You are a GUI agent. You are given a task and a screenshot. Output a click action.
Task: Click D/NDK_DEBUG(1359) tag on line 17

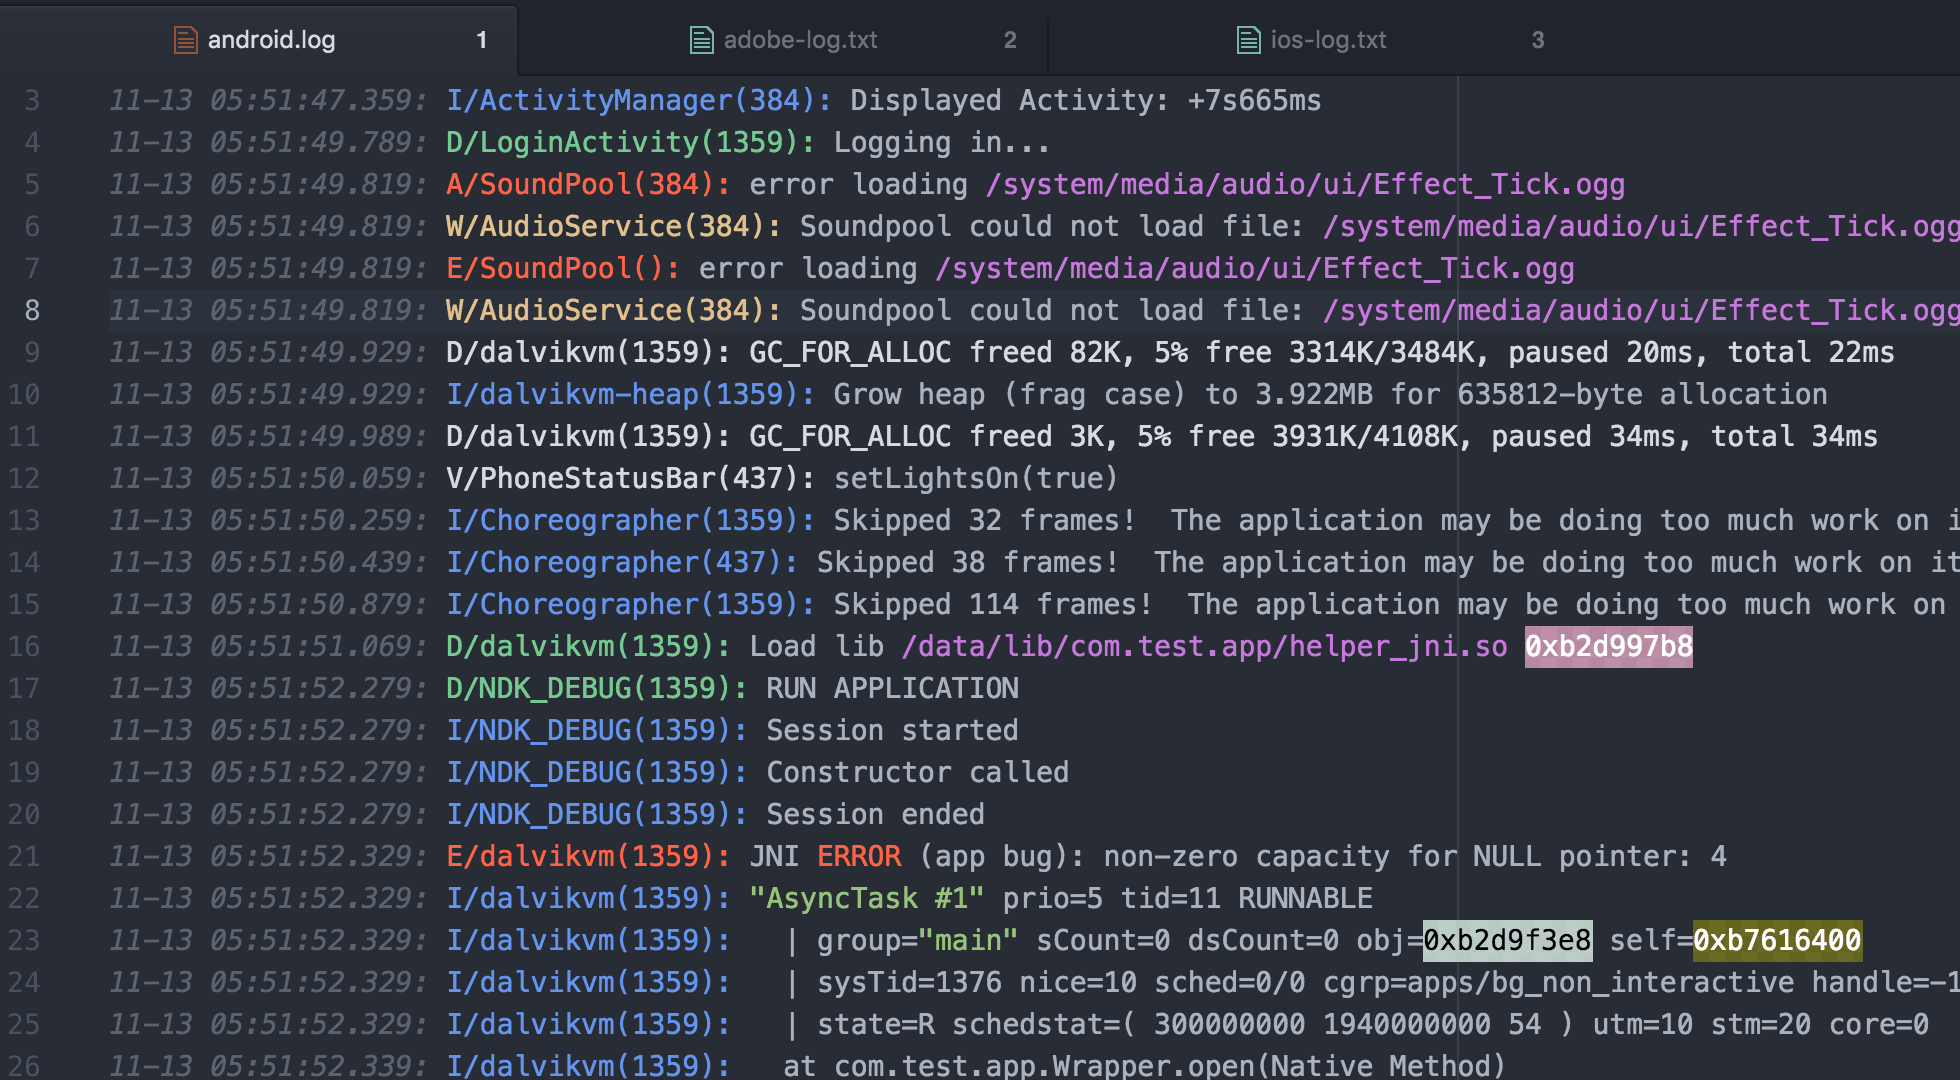pyautogui.click(x=597, y=688)
